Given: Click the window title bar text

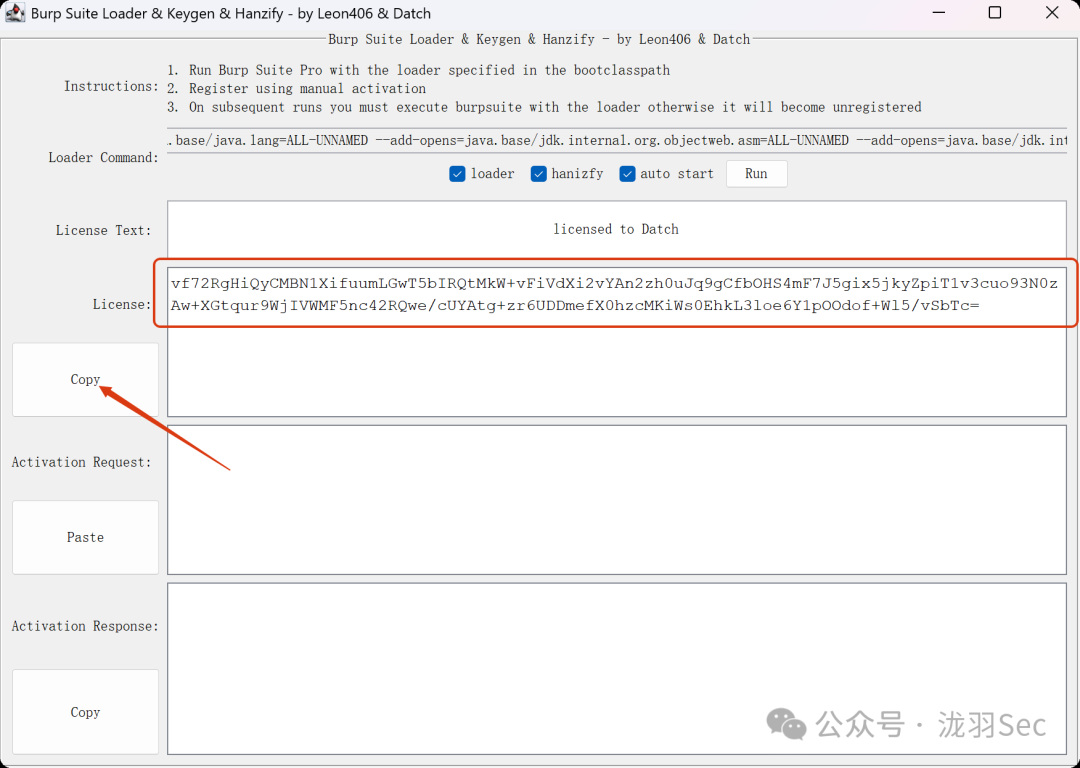Looking at the screenshot, I should pyautogui.click(x=231, y=14).
